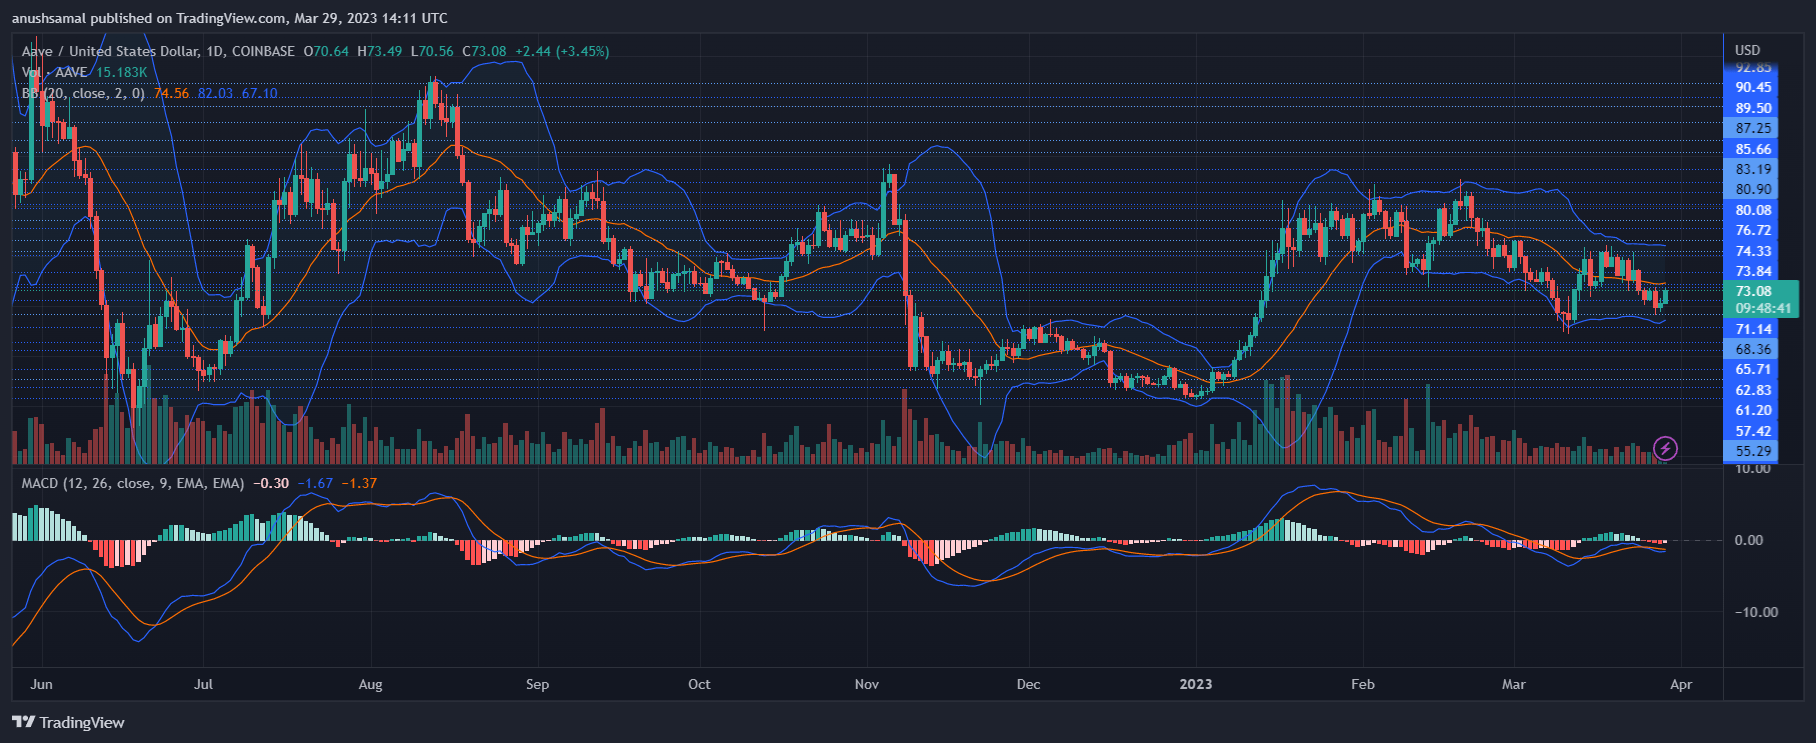Select the 80.08 price level label
The height and width of the screenshot is (743, 1816).
tap(1753, 210)
